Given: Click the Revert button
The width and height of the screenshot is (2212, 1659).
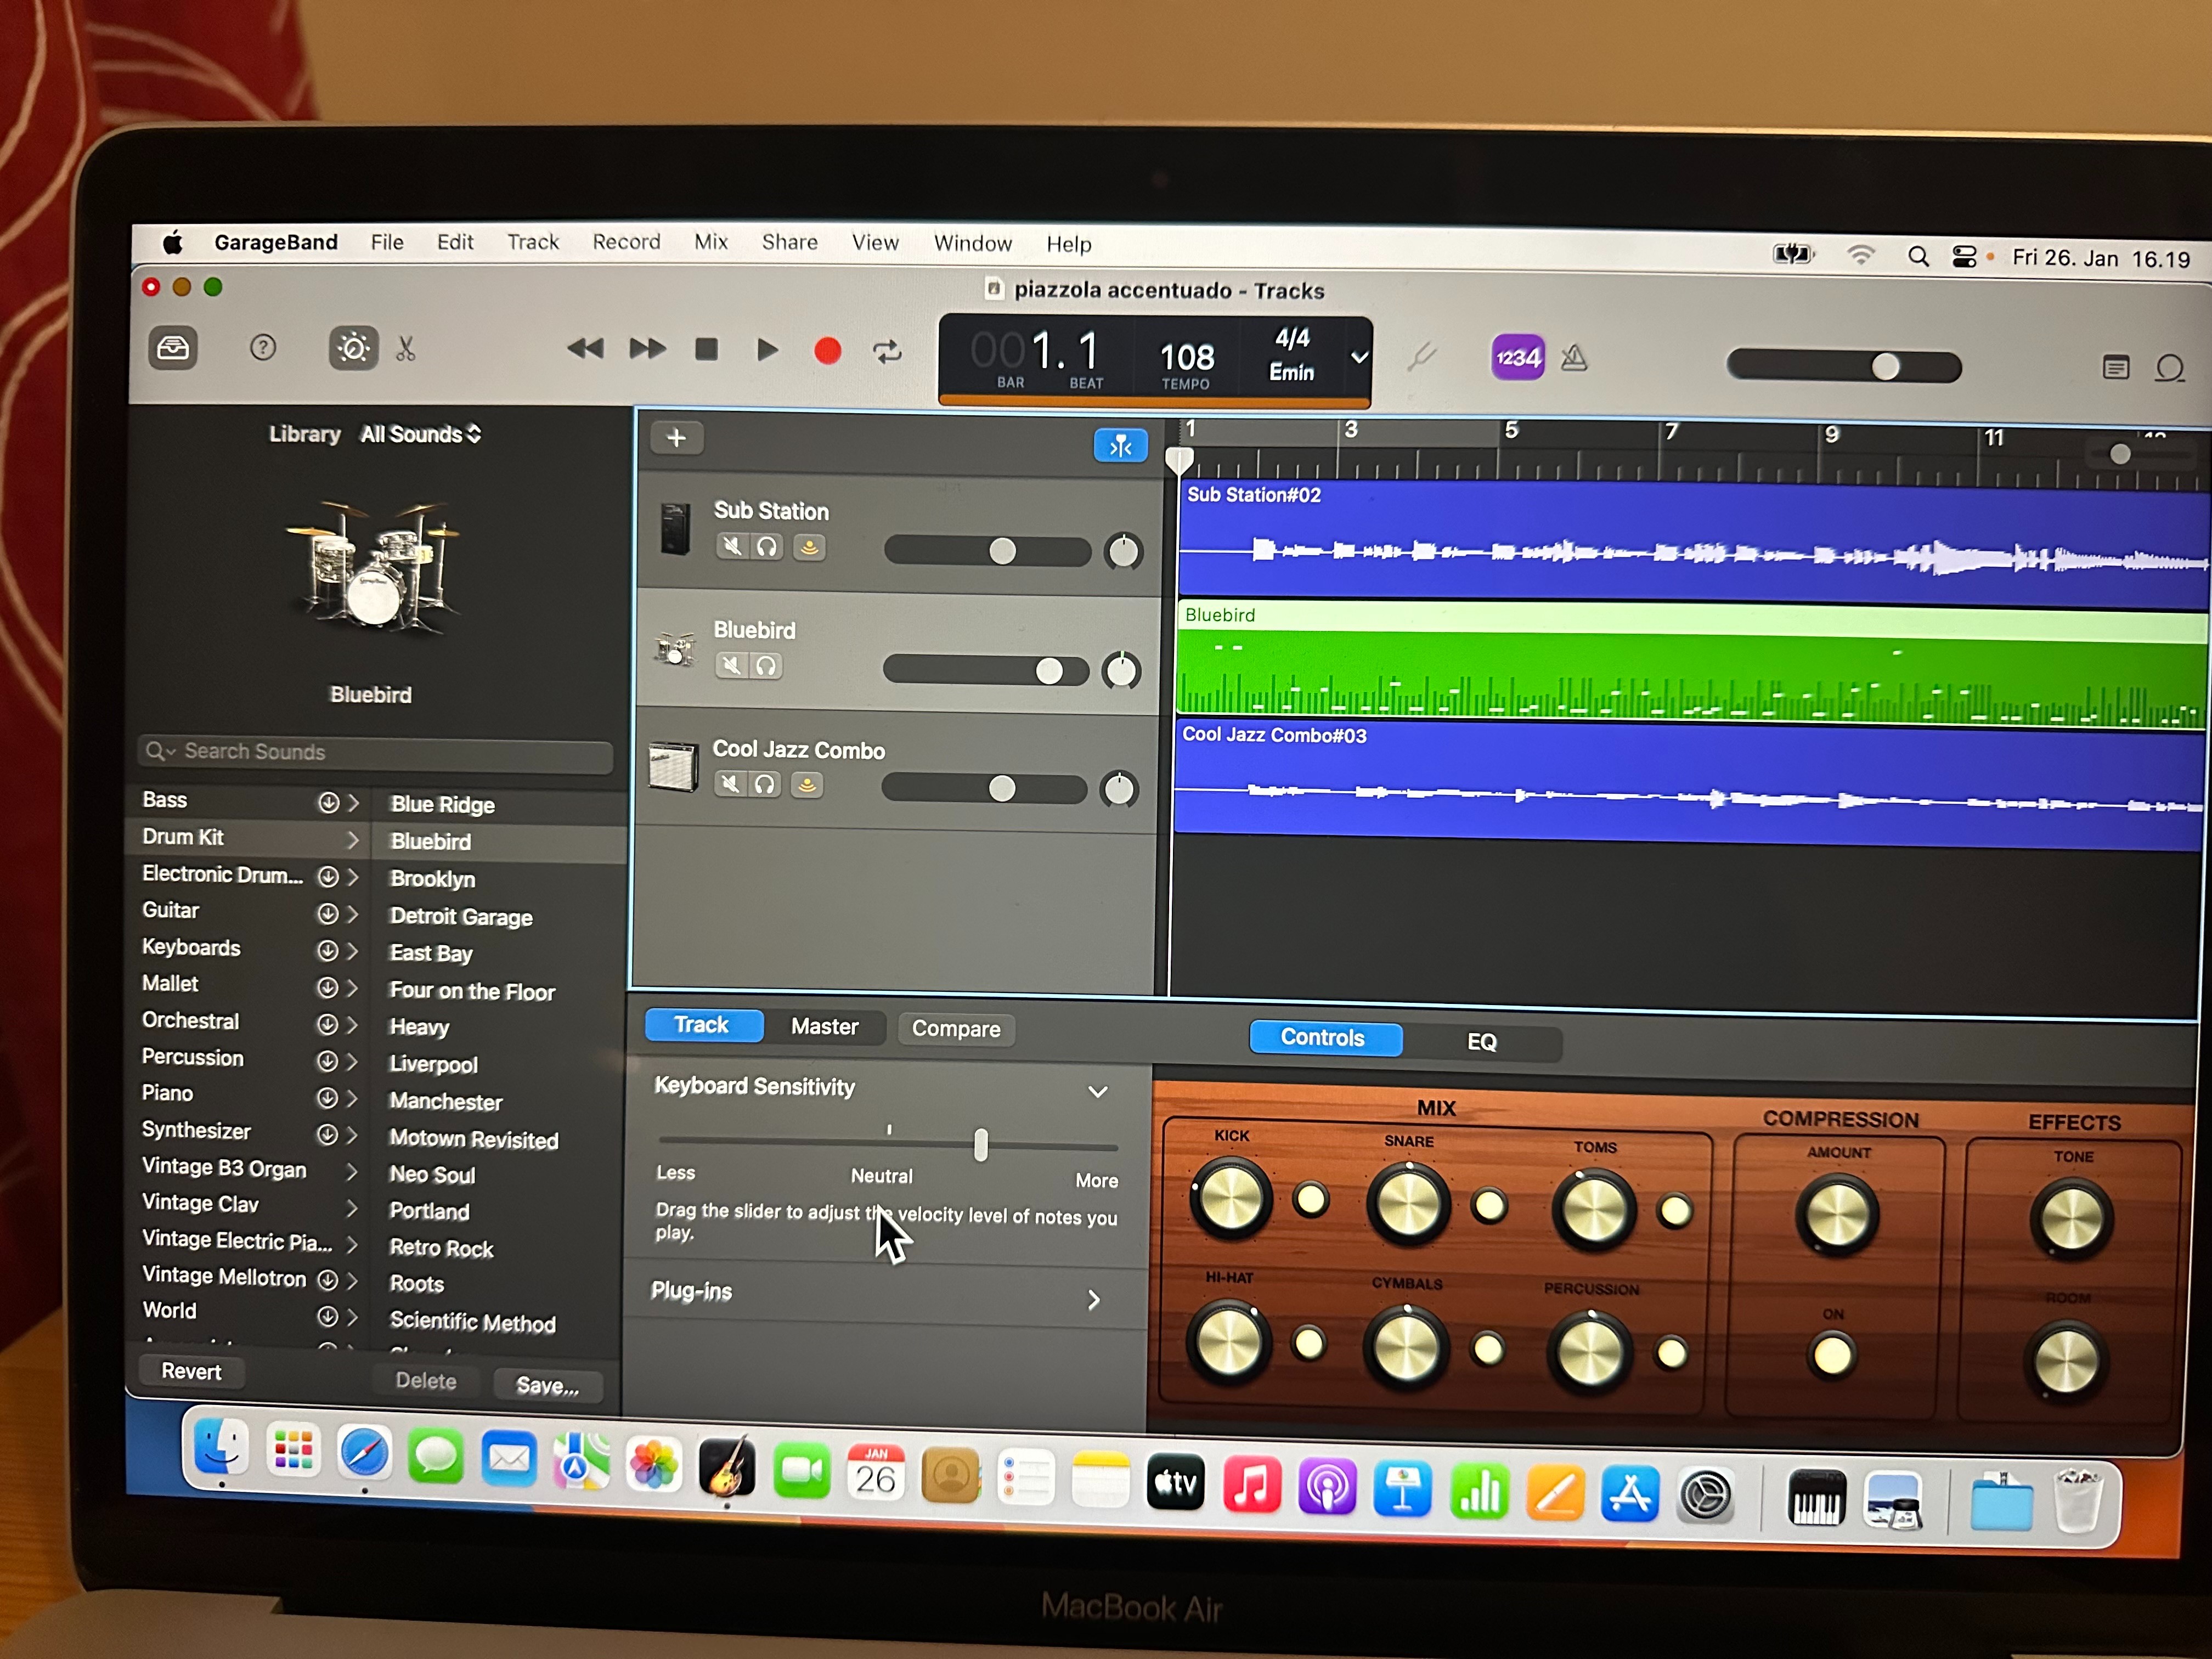Looking at the screenshot, I should [x=191, y=1371].
